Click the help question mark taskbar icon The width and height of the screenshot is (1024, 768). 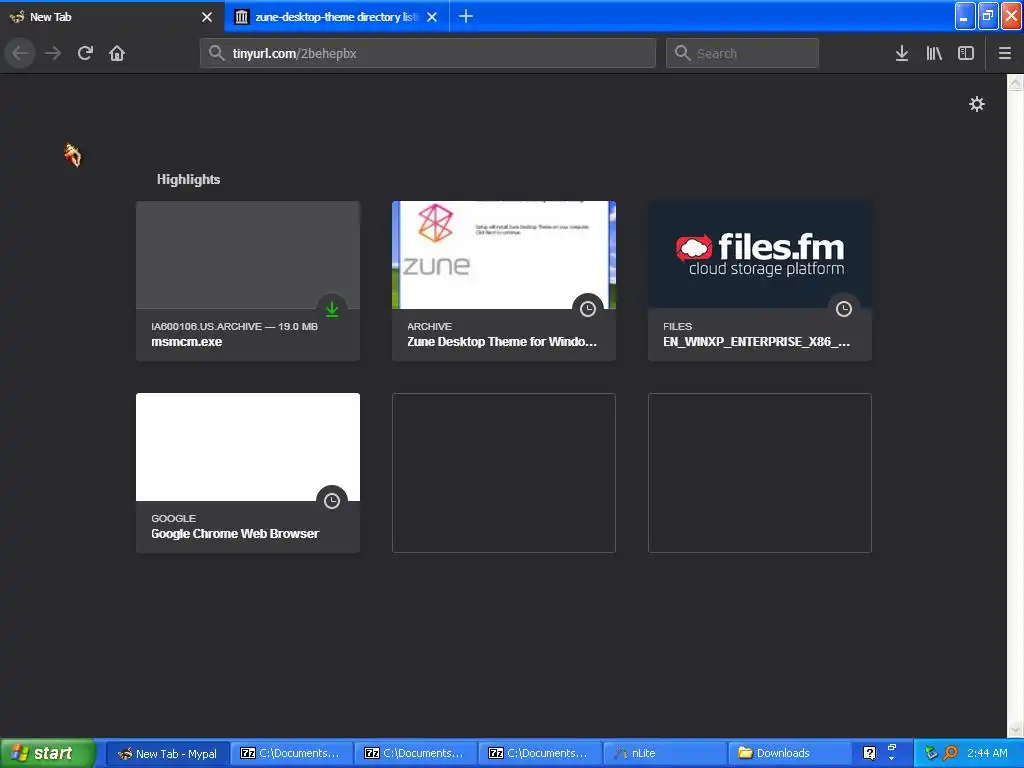(x=869, y=753)
